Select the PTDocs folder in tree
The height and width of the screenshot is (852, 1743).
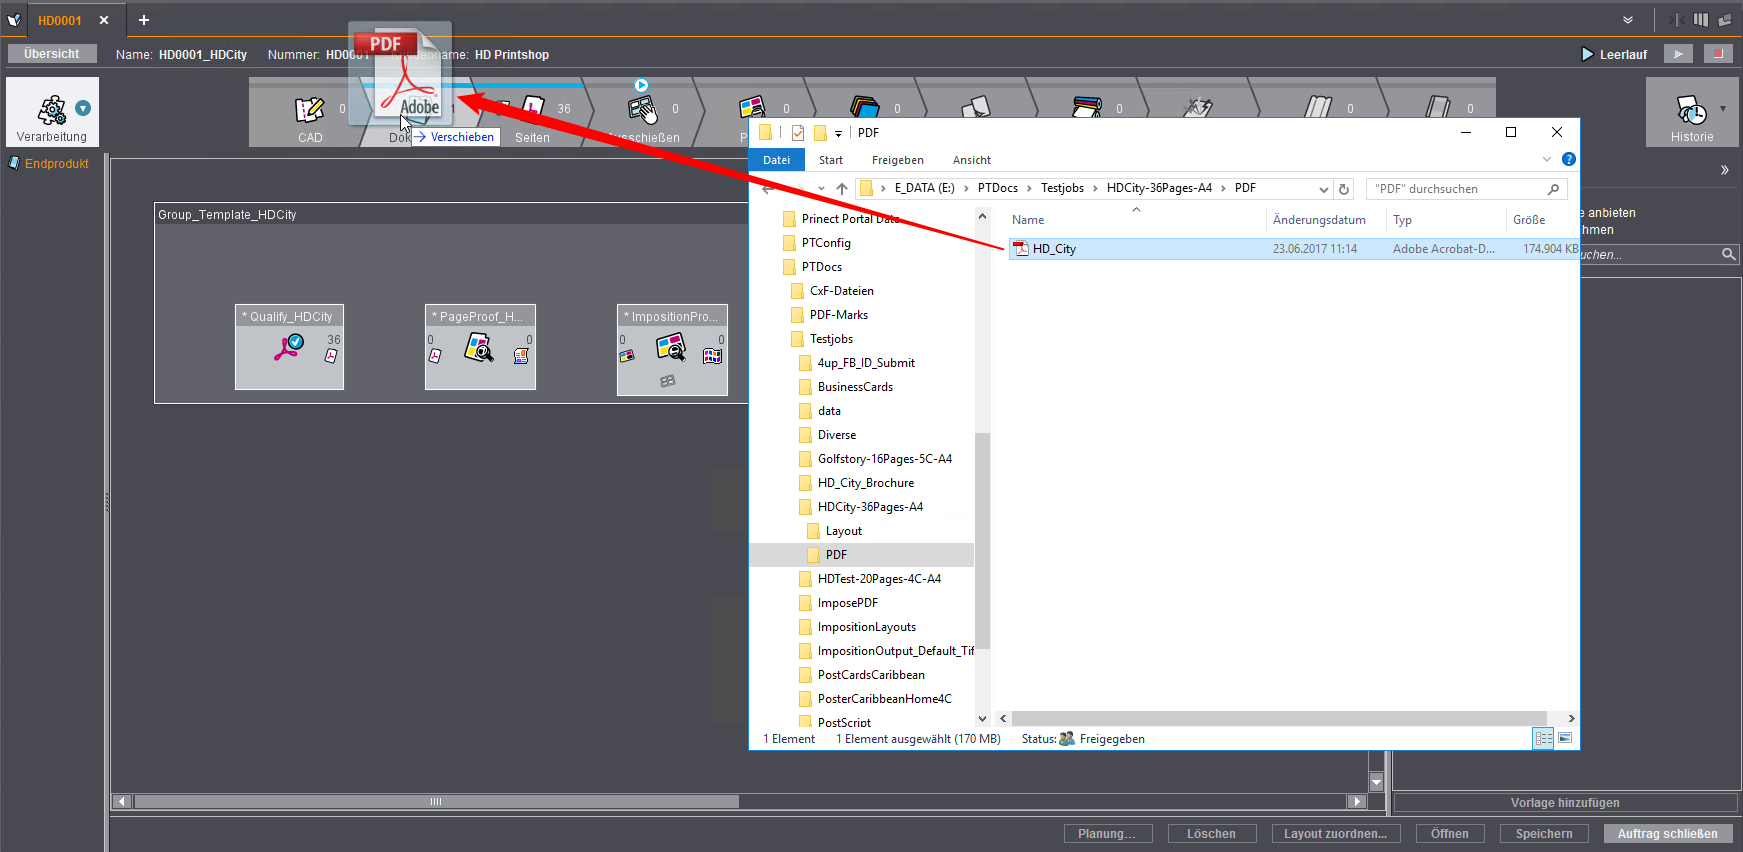(x=822, y=267)
